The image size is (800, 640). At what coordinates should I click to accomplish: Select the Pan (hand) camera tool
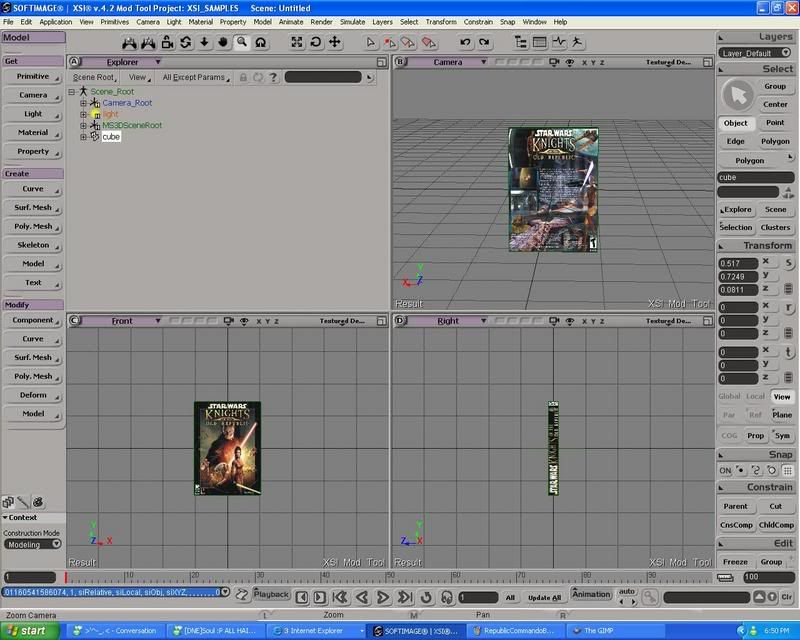click(x=223, y=42)
